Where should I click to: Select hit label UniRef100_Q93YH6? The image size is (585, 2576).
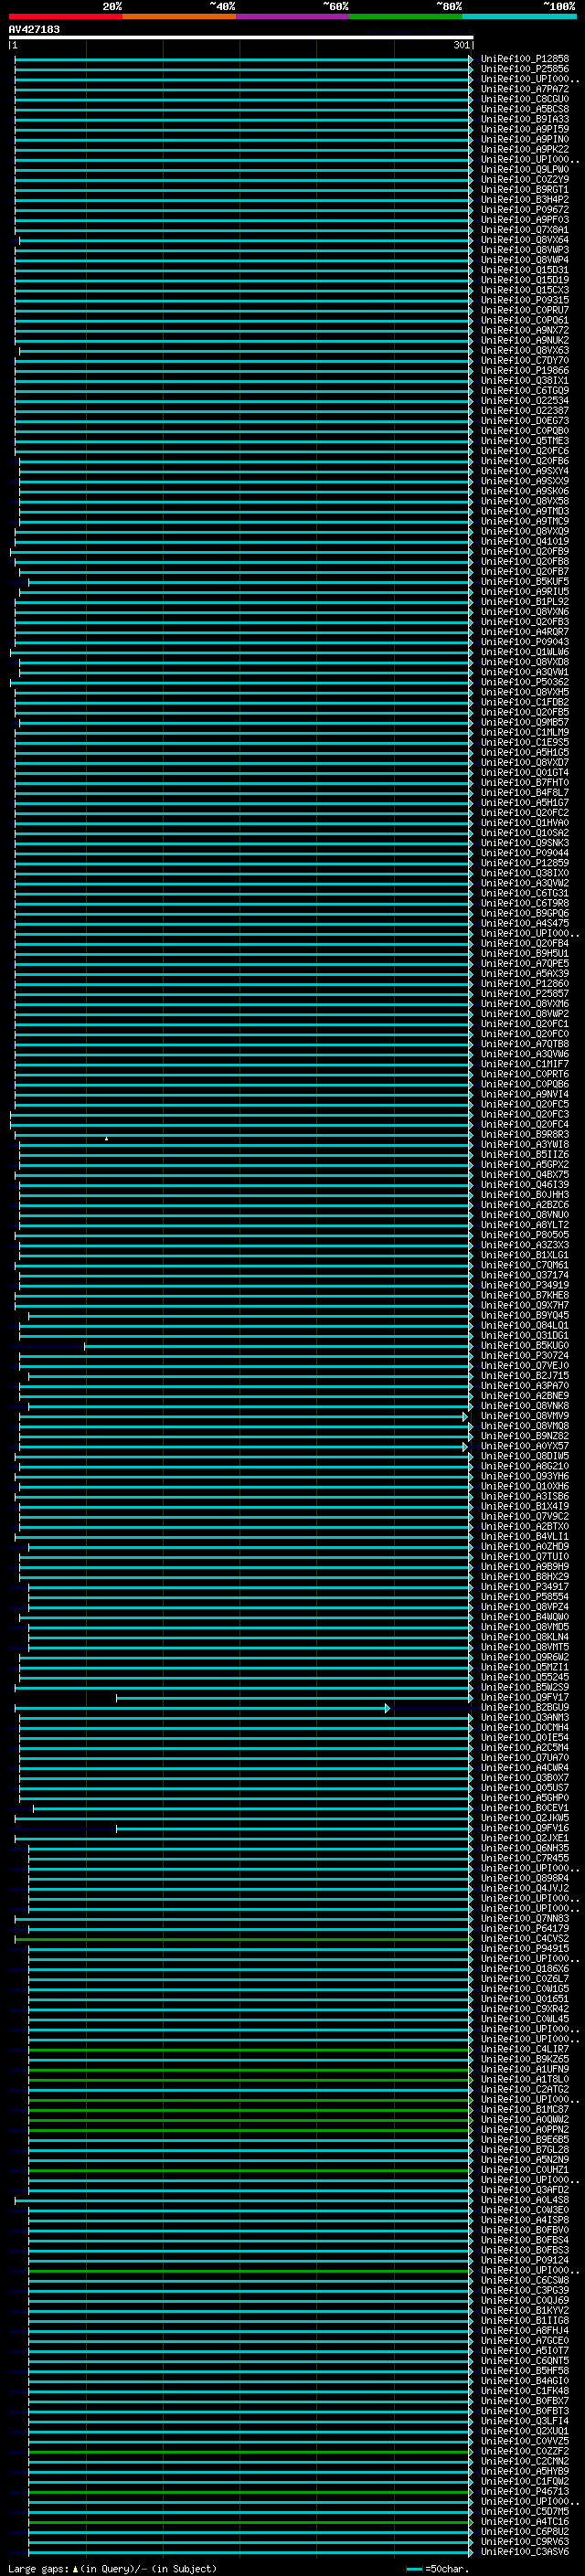pos(525,1476)
